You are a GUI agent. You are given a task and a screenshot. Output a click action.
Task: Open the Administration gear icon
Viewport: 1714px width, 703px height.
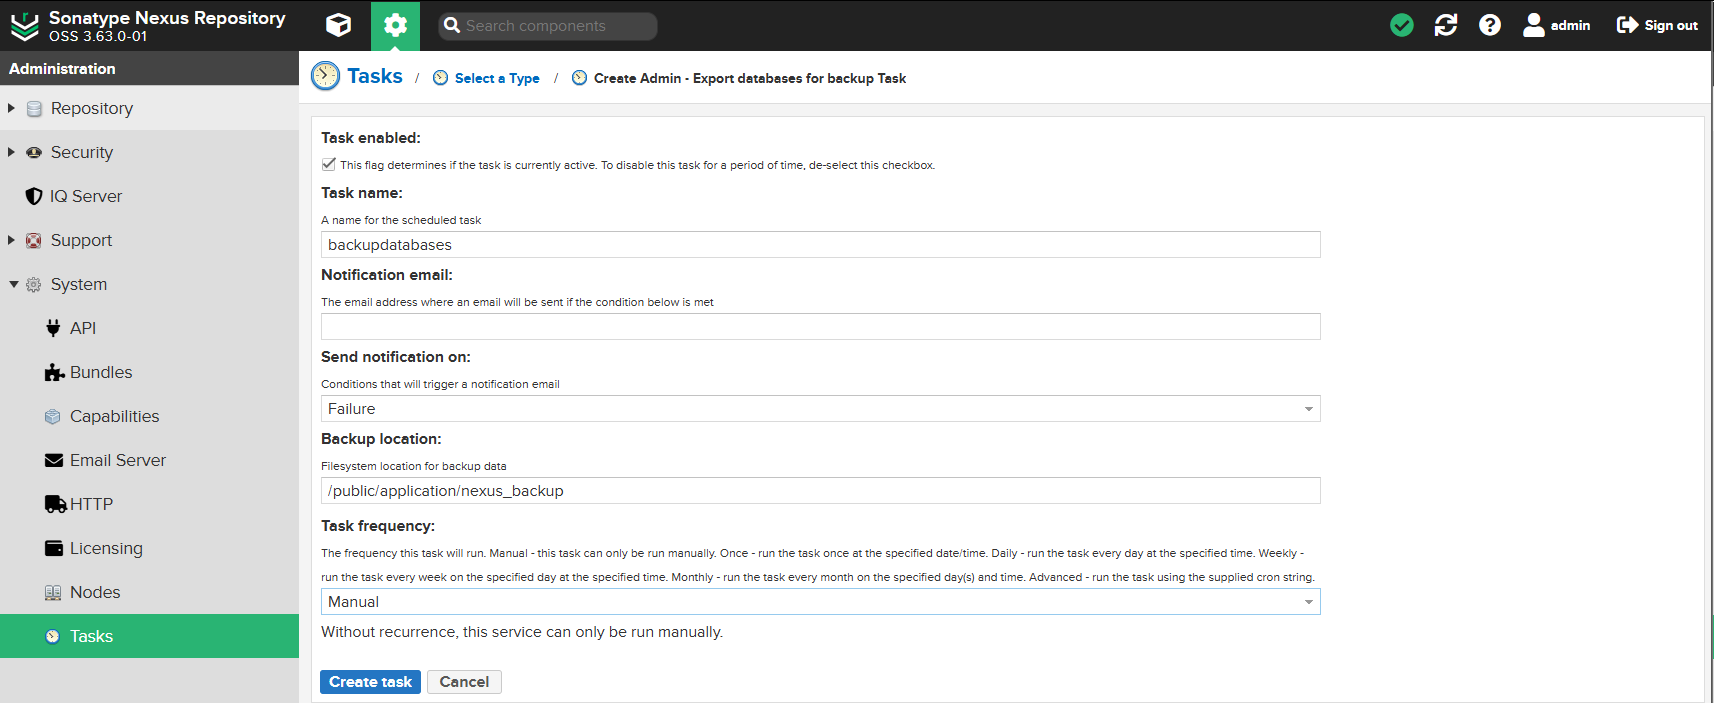point(395,25)
